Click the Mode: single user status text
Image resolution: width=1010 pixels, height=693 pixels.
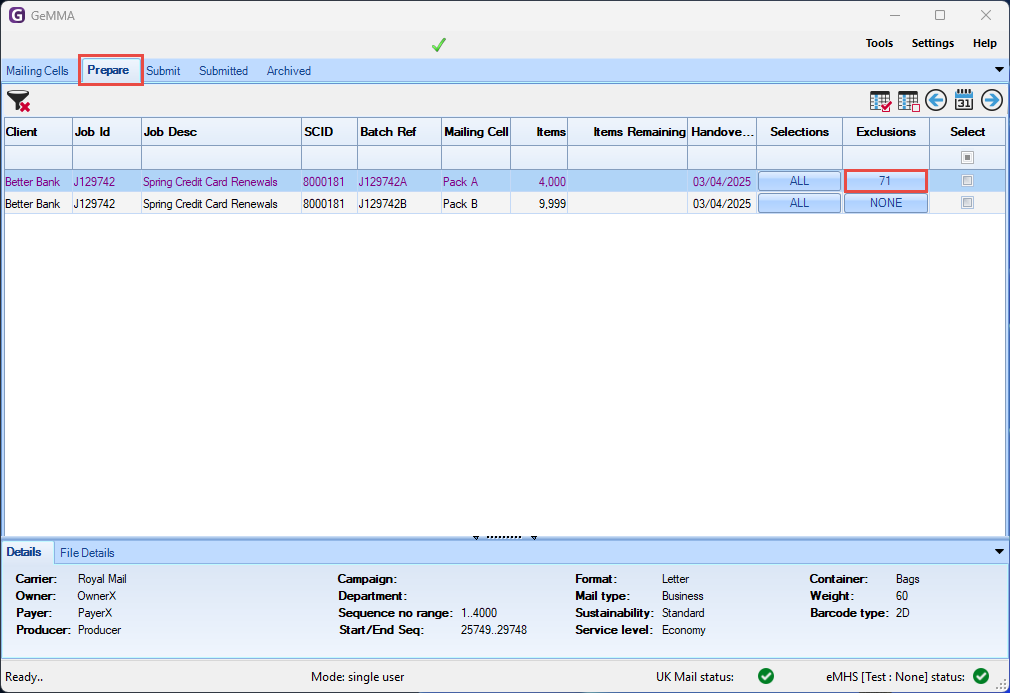coord(357,676)
